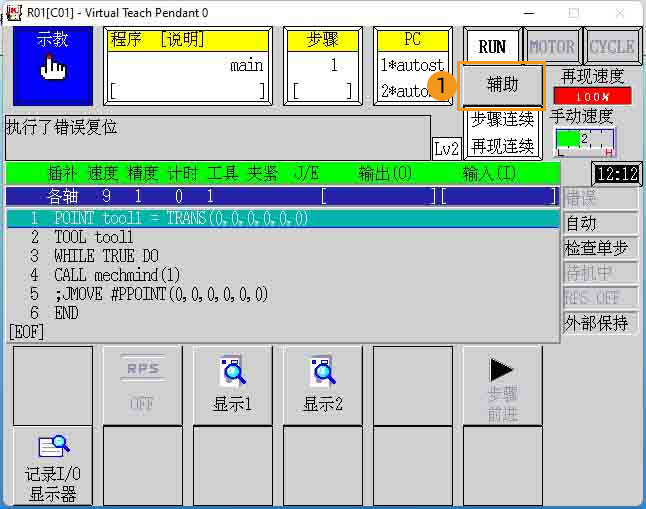The height and width of the screenshot is (509, 646).
Task: Open the 显示1 magnifier display button
Action: click(232, 385)
